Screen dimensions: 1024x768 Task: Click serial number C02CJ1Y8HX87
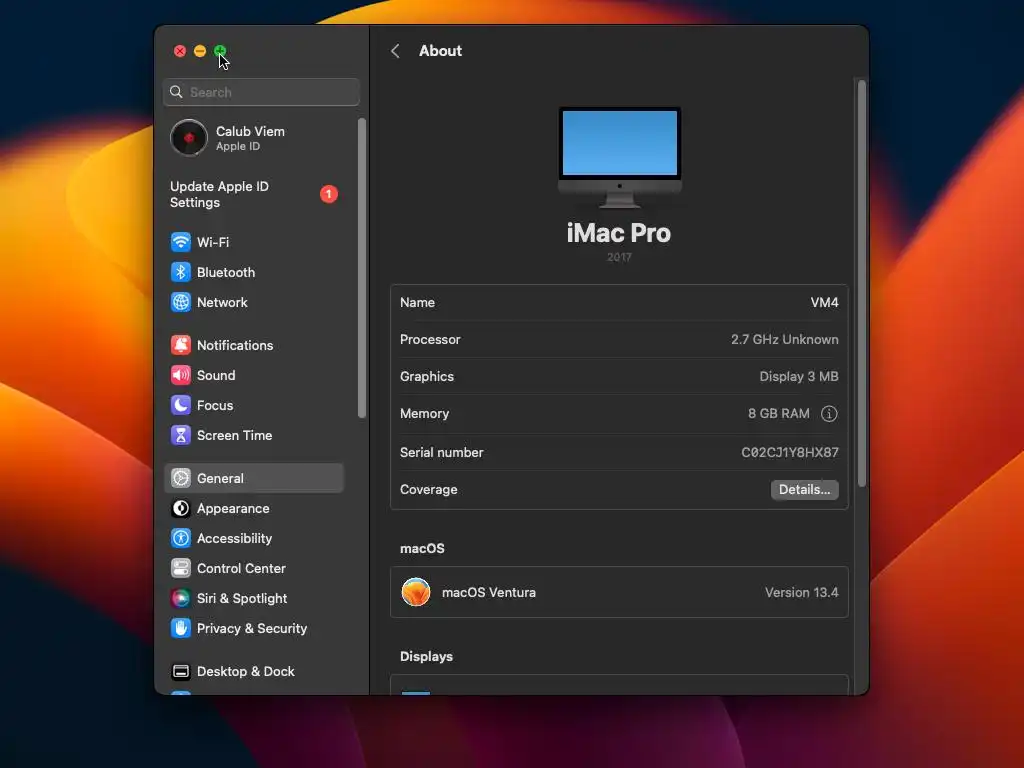pos(790,452)
